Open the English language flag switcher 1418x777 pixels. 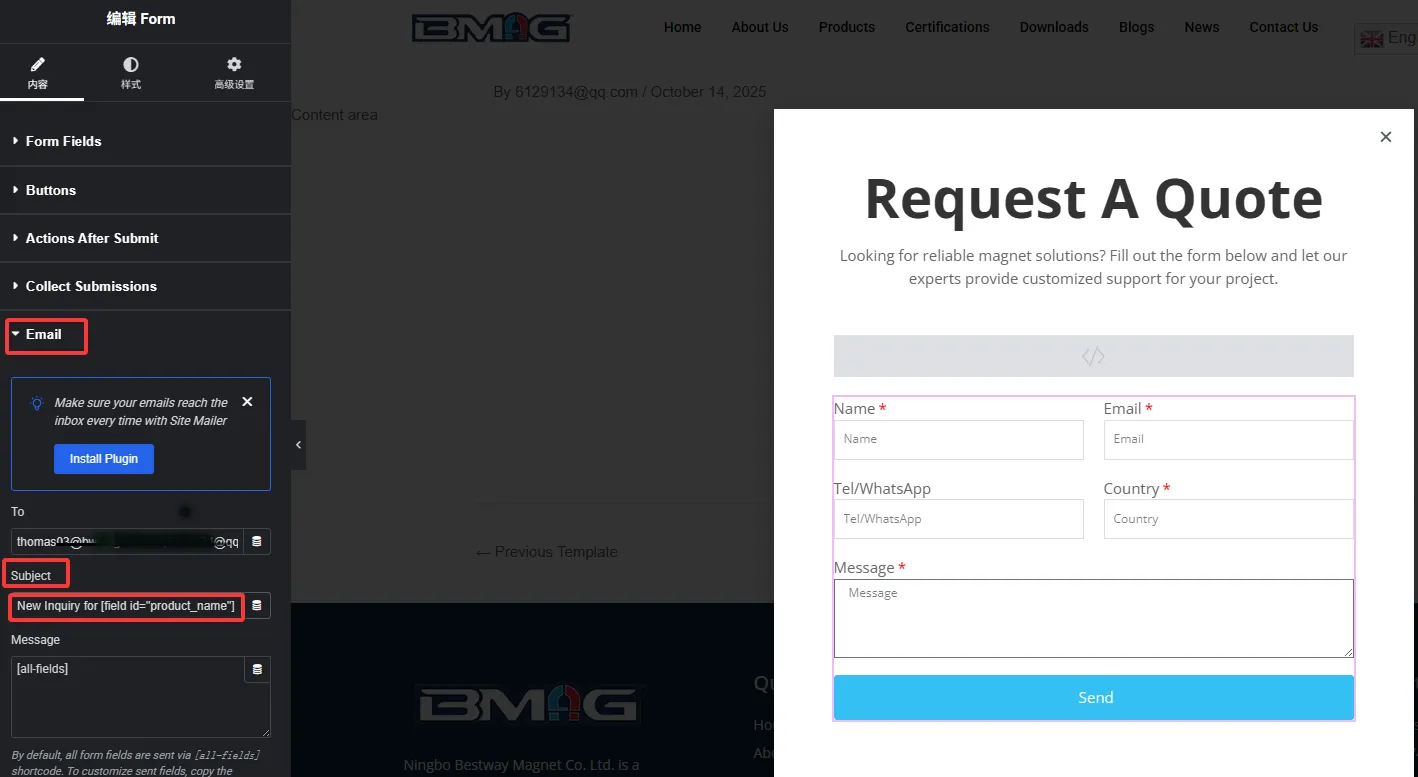1386,38
